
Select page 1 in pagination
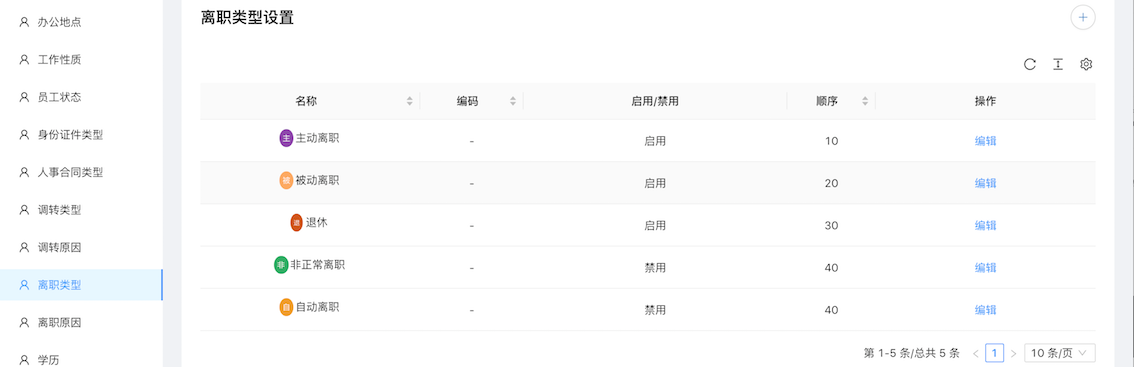click(x=994, y=353)
